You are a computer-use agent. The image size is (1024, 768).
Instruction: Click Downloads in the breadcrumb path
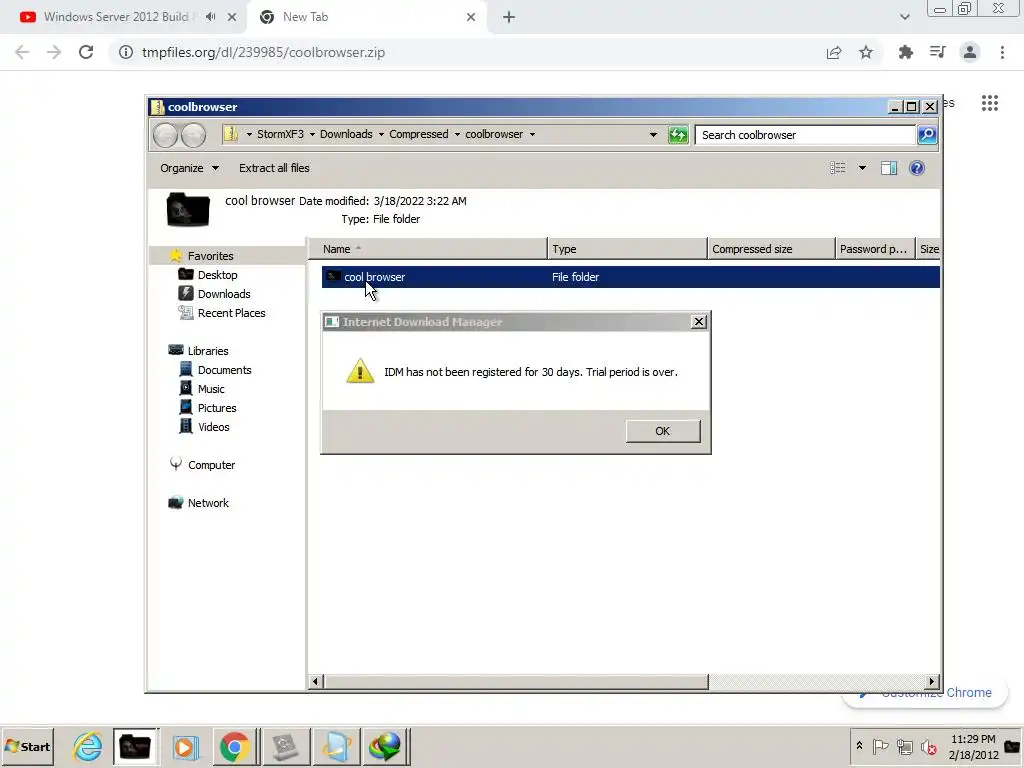(x=346, y=134)
